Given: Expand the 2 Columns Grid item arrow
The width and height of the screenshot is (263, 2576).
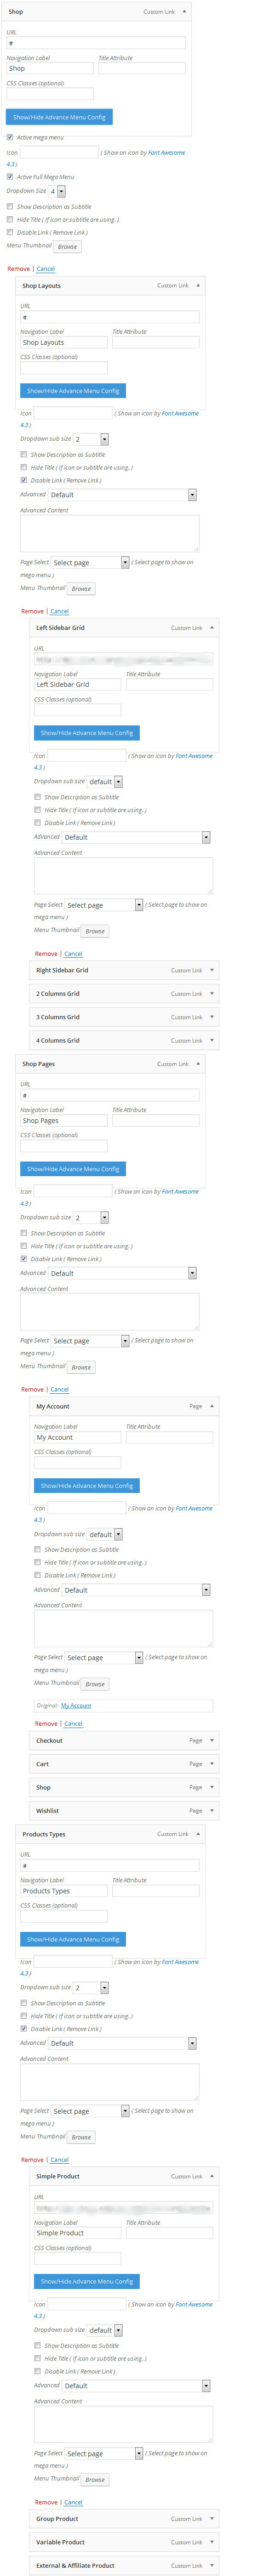Looking at the screenshot, I should point(212,993).
